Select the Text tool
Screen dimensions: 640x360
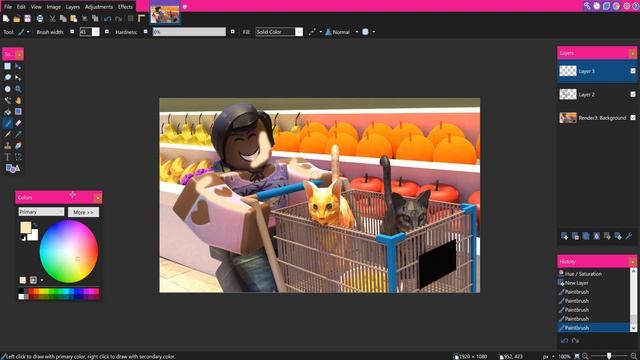click(x=7, y=157)
